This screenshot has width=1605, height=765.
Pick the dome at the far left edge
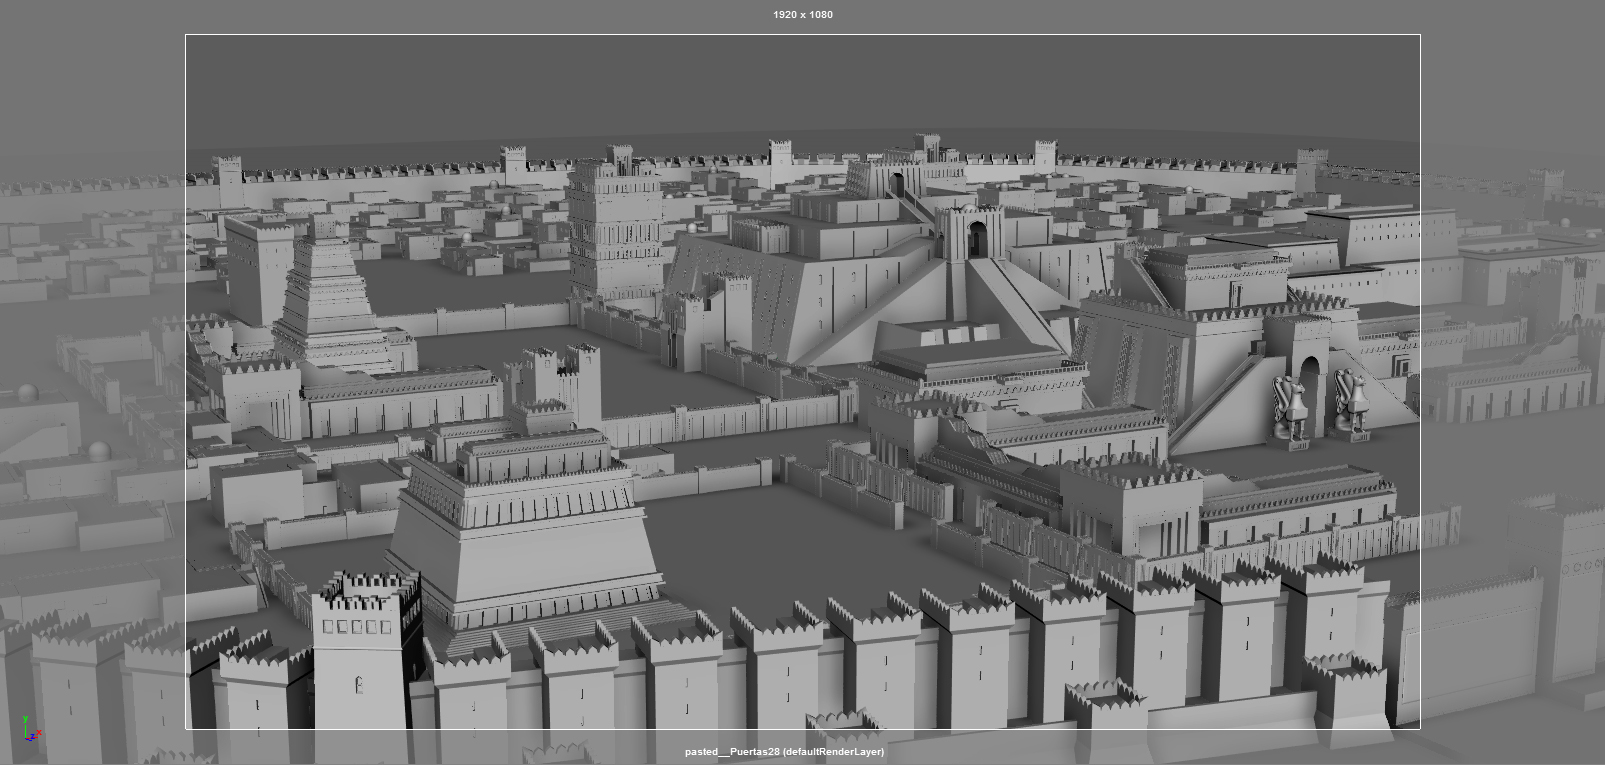click(29, 391)
